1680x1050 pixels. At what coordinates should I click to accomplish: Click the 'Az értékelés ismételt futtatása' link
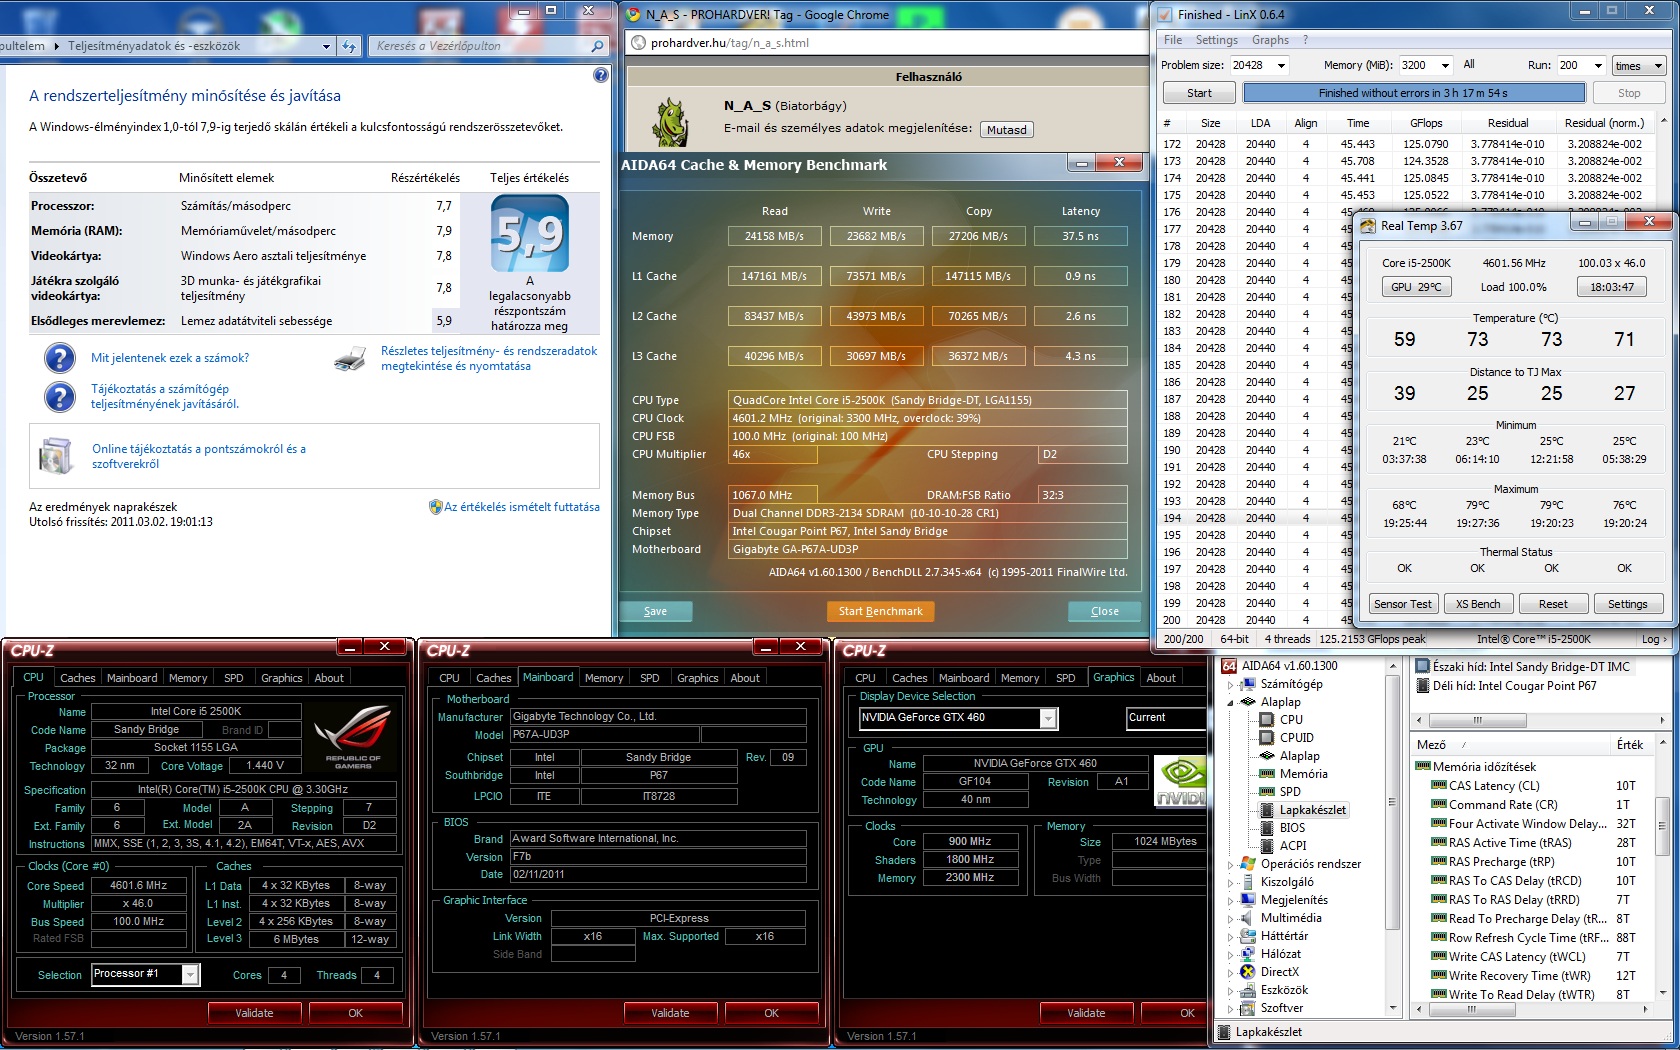522,507
